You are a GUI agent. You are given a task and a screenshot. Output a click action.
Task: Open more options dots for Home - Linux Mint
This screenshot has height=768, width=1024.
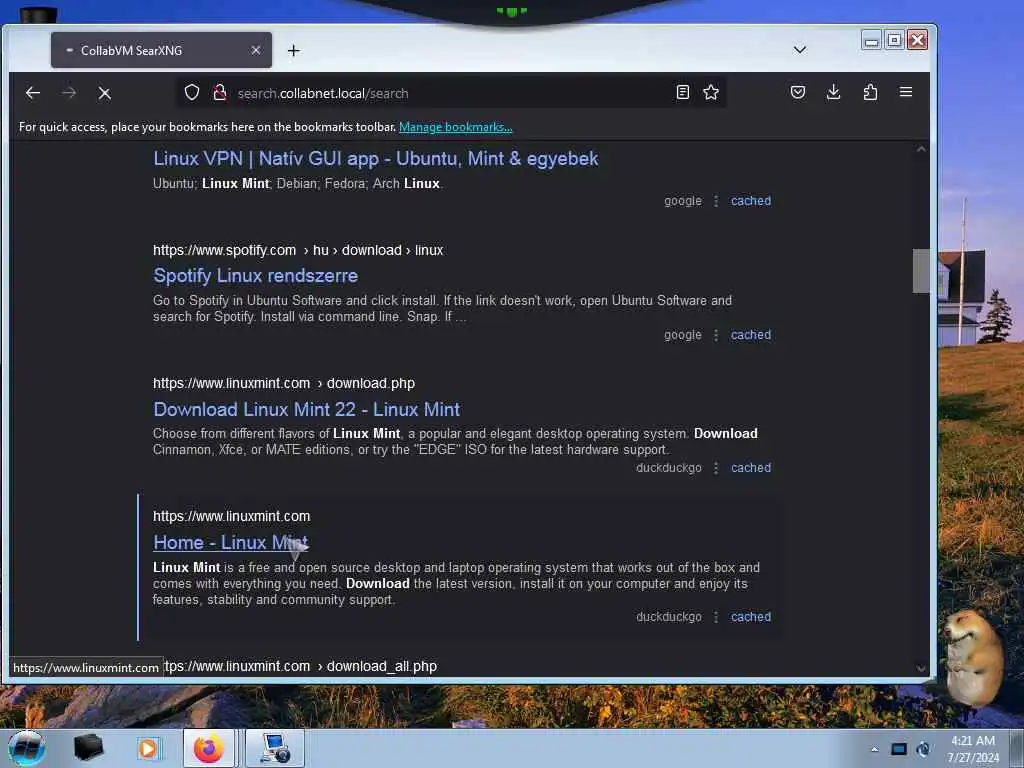coord(716,616)
